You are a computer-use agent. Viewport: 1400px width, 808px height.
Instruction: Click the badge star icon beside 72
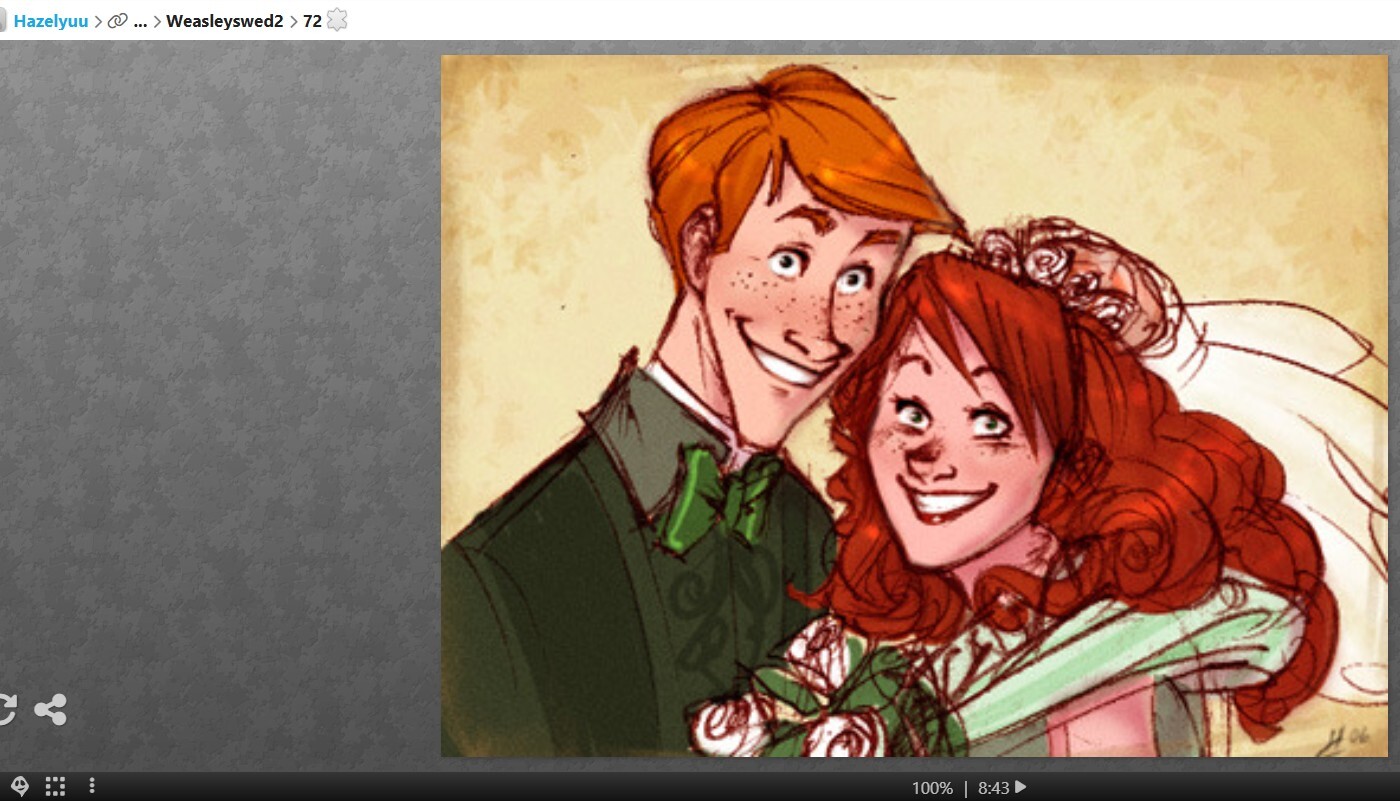click(337, 20)
